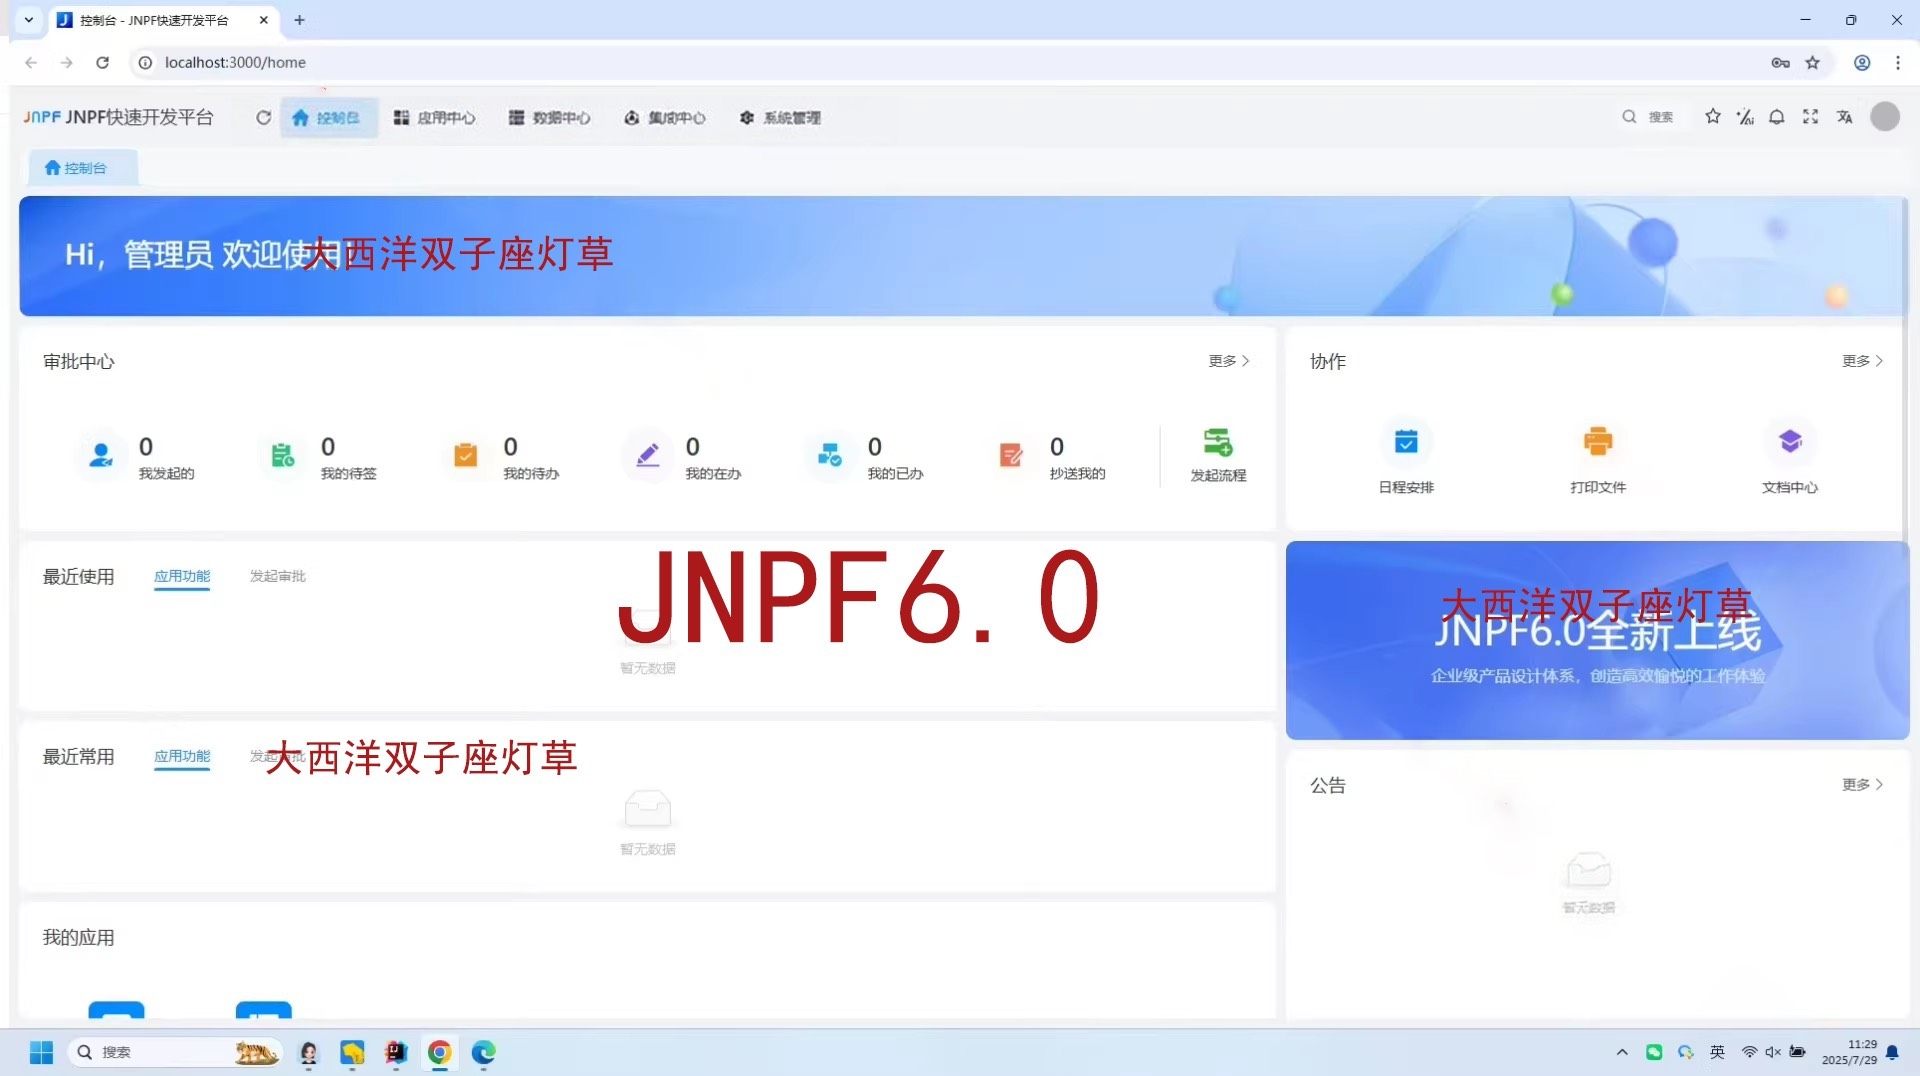Reload the page in the browser

pos(102,62)
